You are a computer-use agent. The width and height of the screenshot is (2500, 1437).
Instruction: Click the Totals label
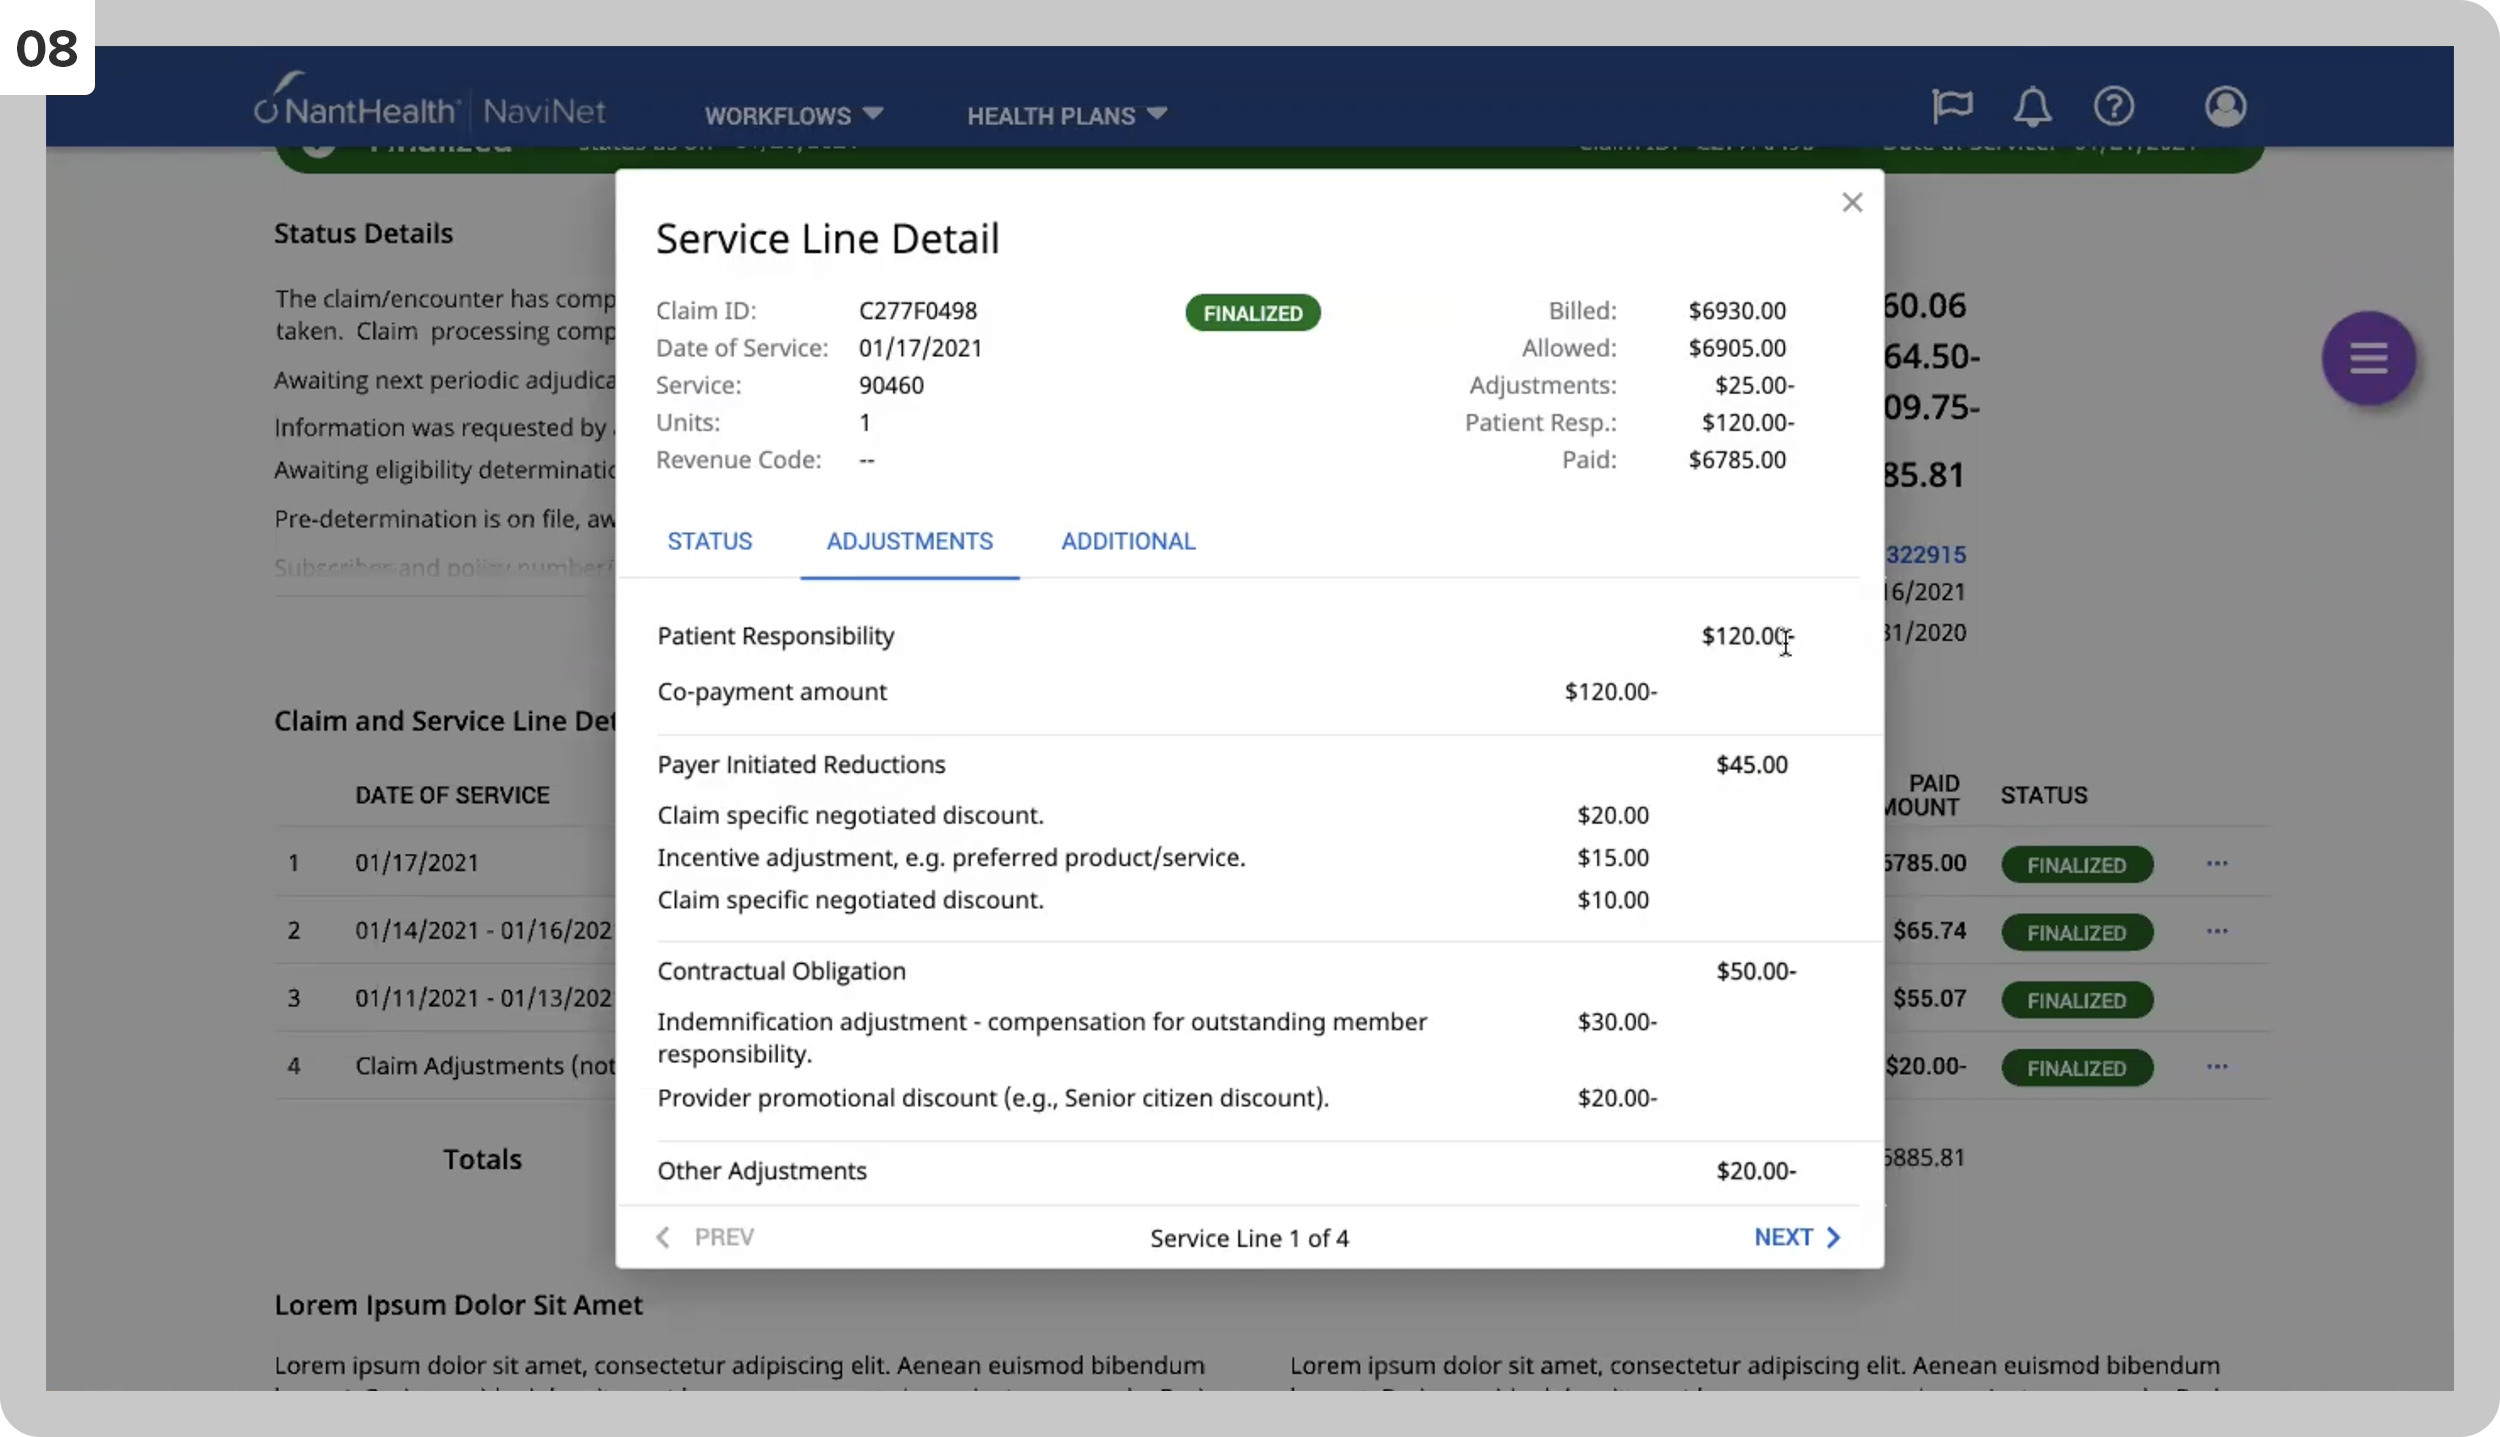point(482,1159)
